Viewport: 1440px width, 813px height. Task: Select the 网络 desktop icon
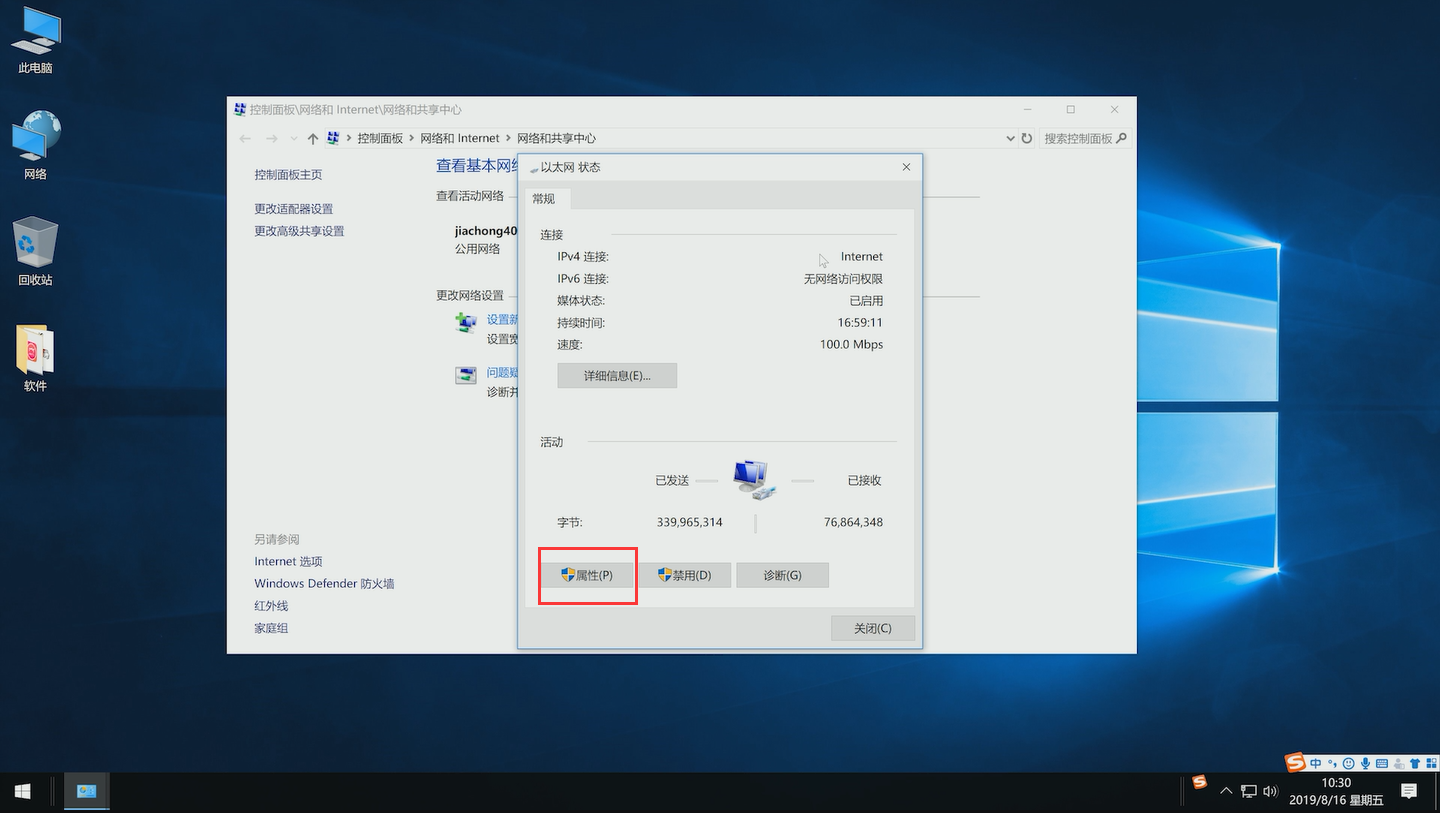click(x=35, y=146)
